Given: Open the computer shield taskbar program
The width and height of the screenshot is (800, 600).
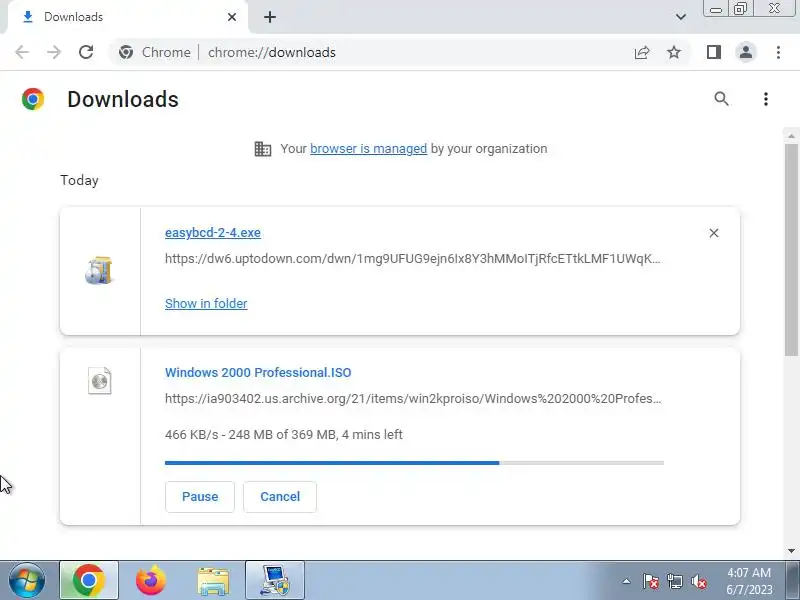Looking at the screenshot, I should (x=275, y=580).
